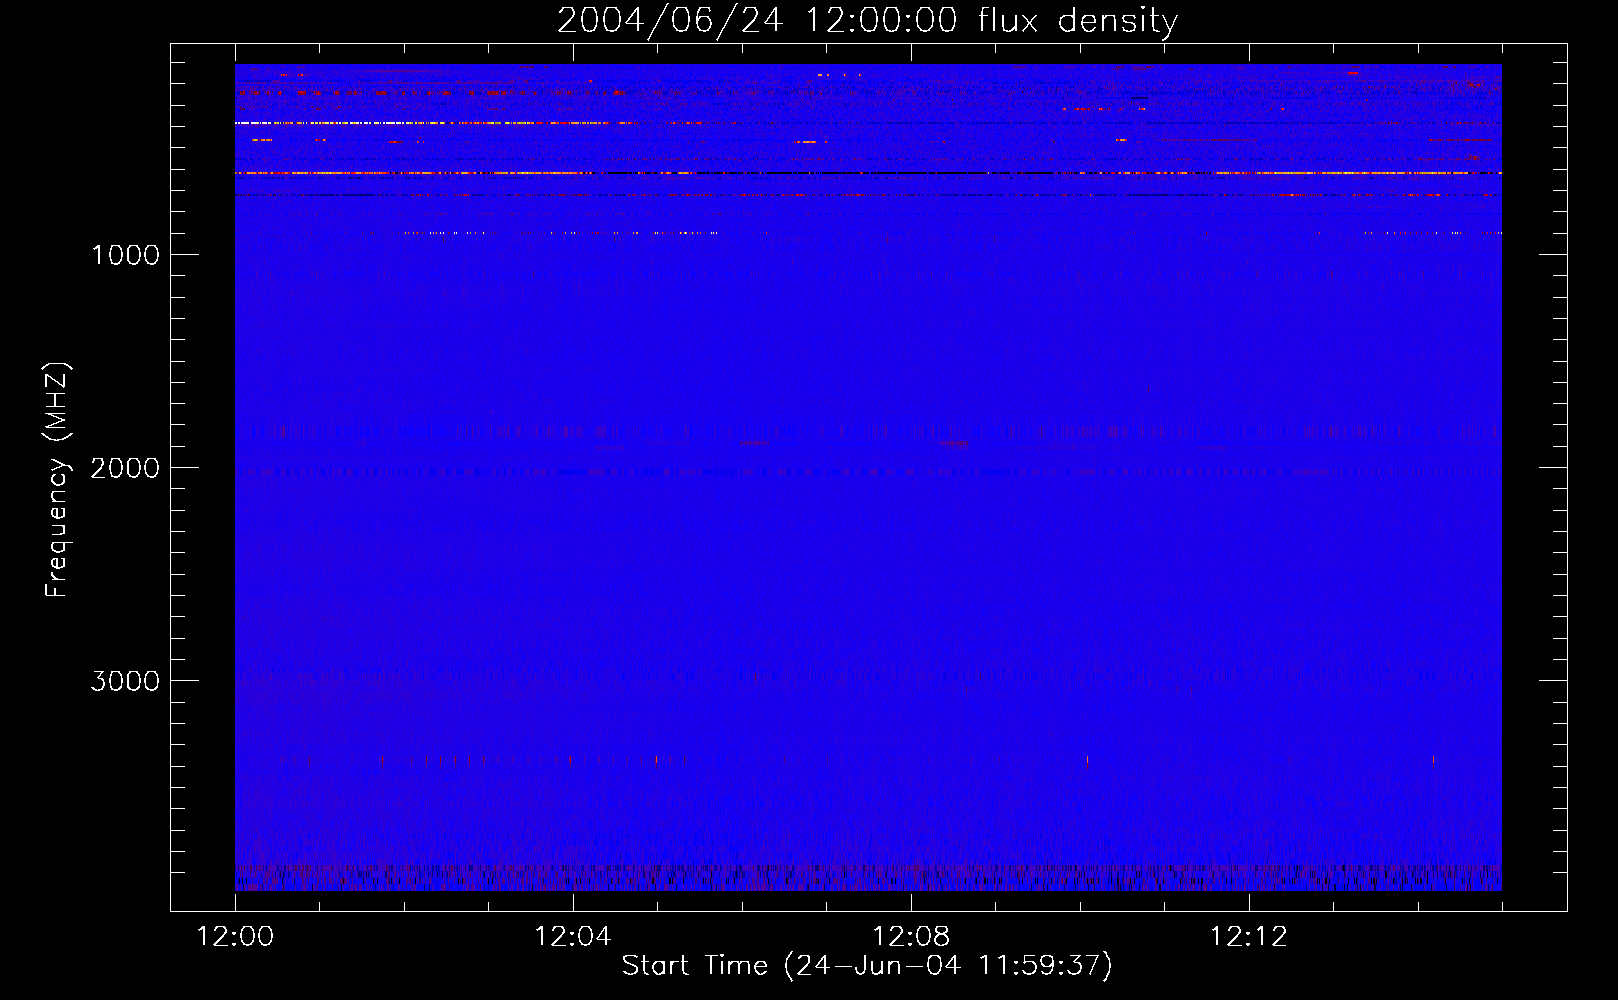Click the 12:04 time tick label

[x=573, y=937]
